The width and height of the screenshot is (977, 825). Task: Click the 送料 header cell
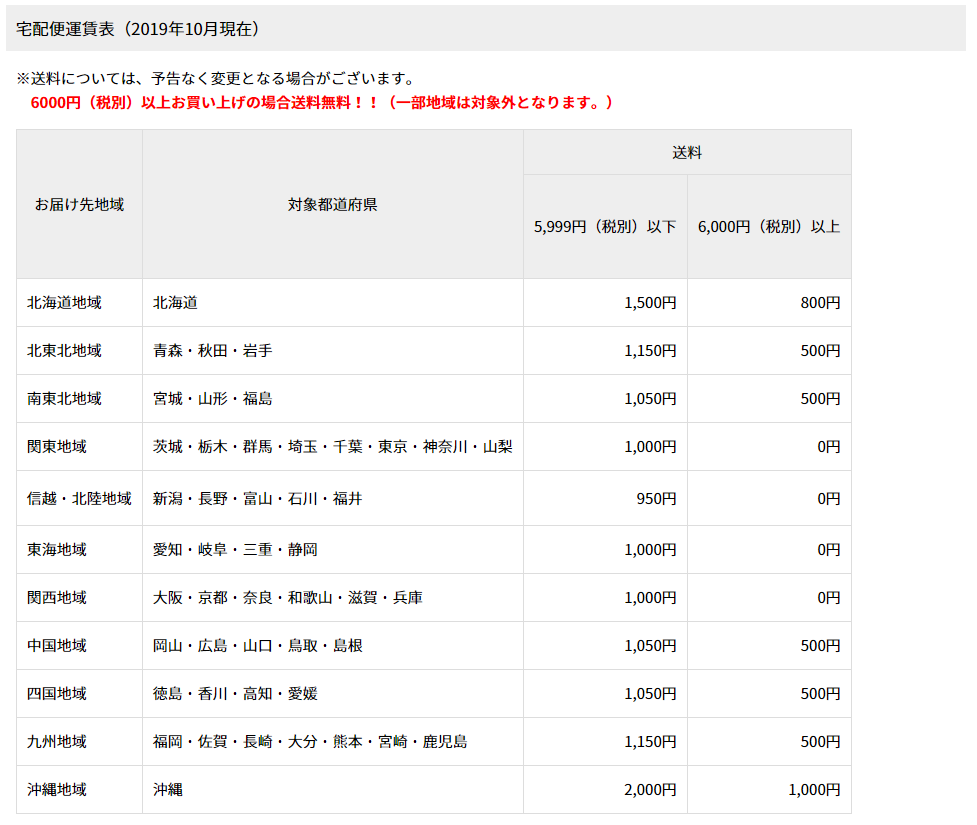(x=687, y=152)
